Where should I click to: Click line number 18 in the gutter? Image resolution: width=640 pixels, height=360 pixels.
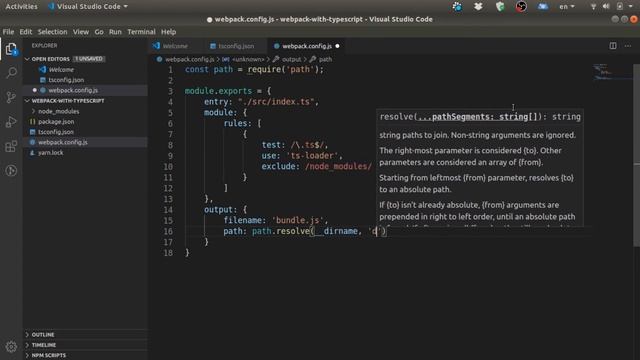click(168, 253)
